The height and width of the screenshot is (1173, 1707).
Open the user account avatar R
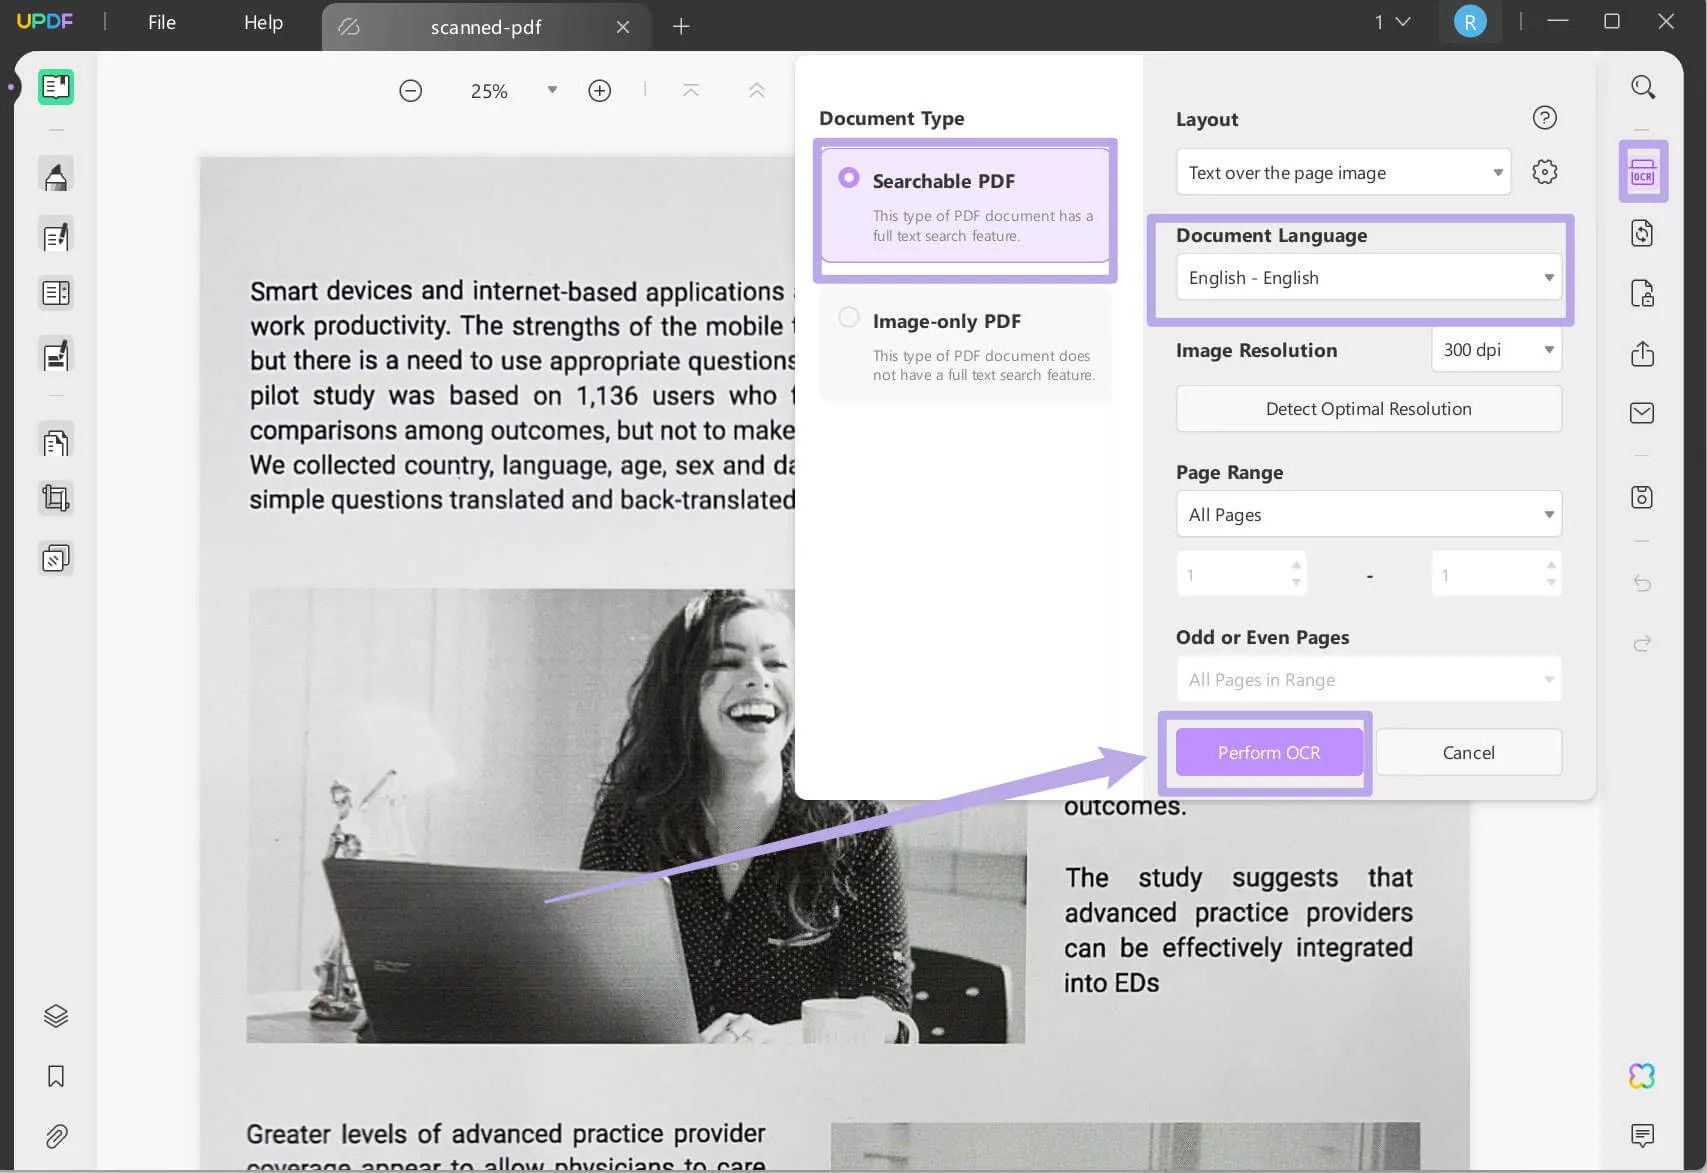[x=1470, y=22]
